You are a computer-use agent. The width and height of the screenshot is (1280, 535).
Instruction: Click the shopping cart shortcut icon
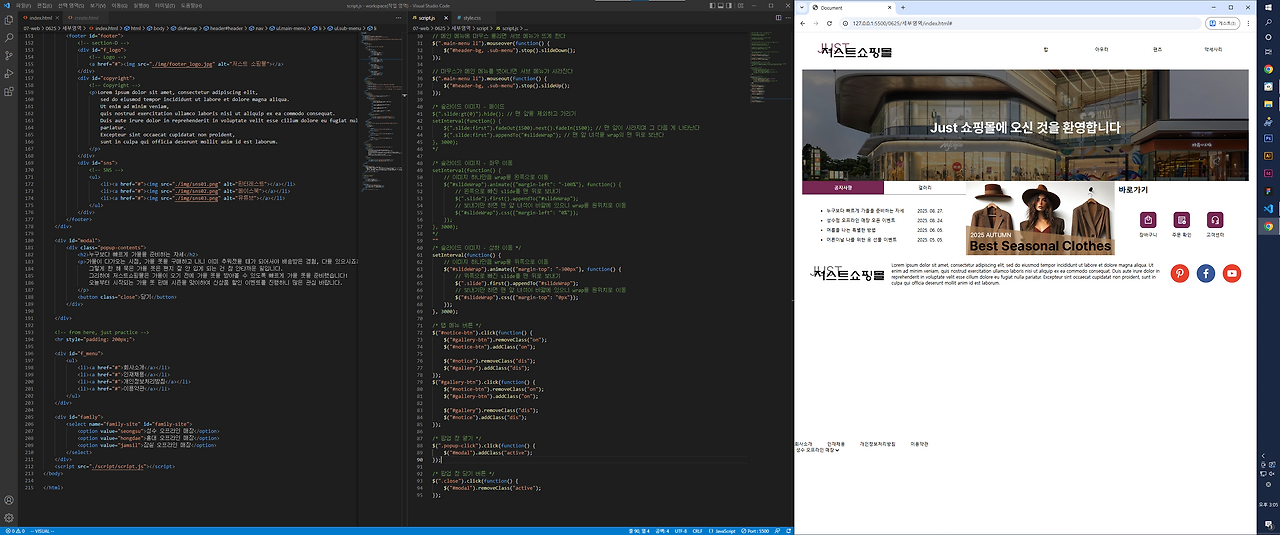pyautogui.click(x=1147, y=220)
